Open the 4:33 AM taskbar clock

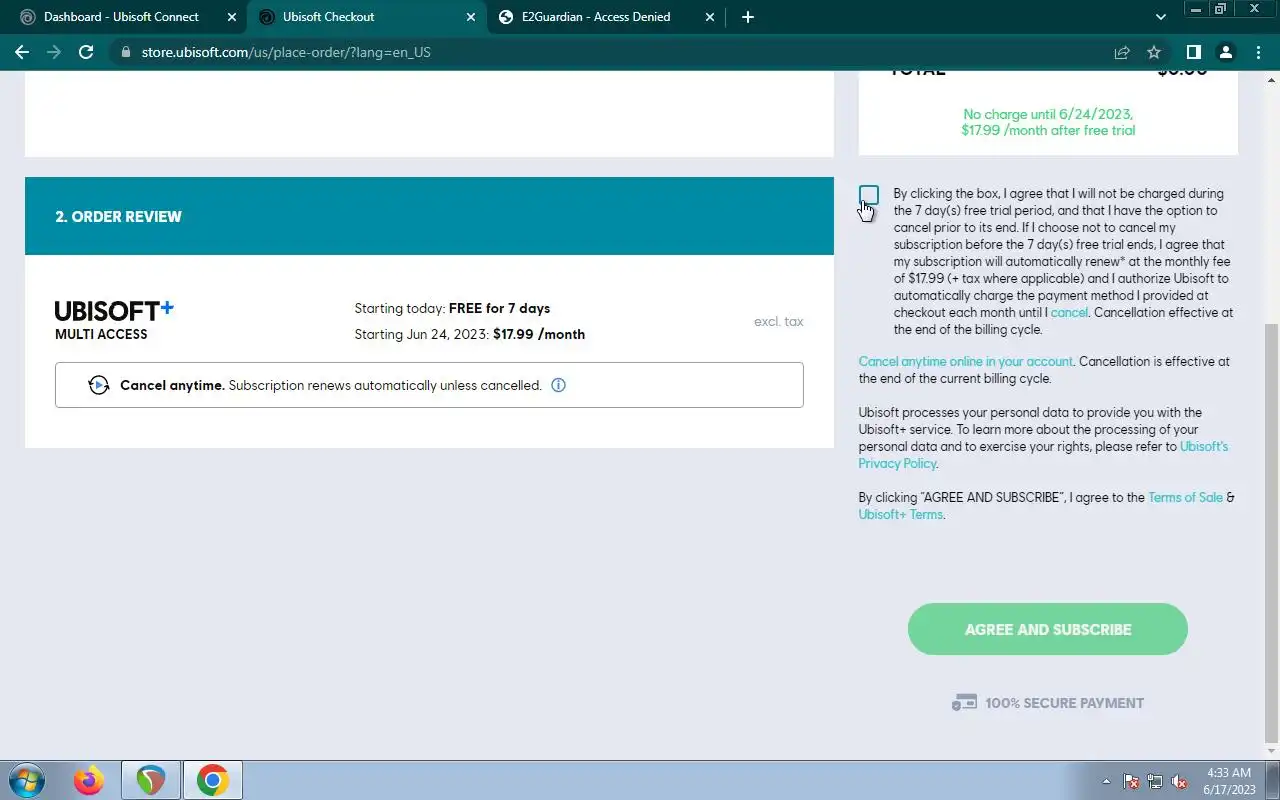click(1229, 781)
